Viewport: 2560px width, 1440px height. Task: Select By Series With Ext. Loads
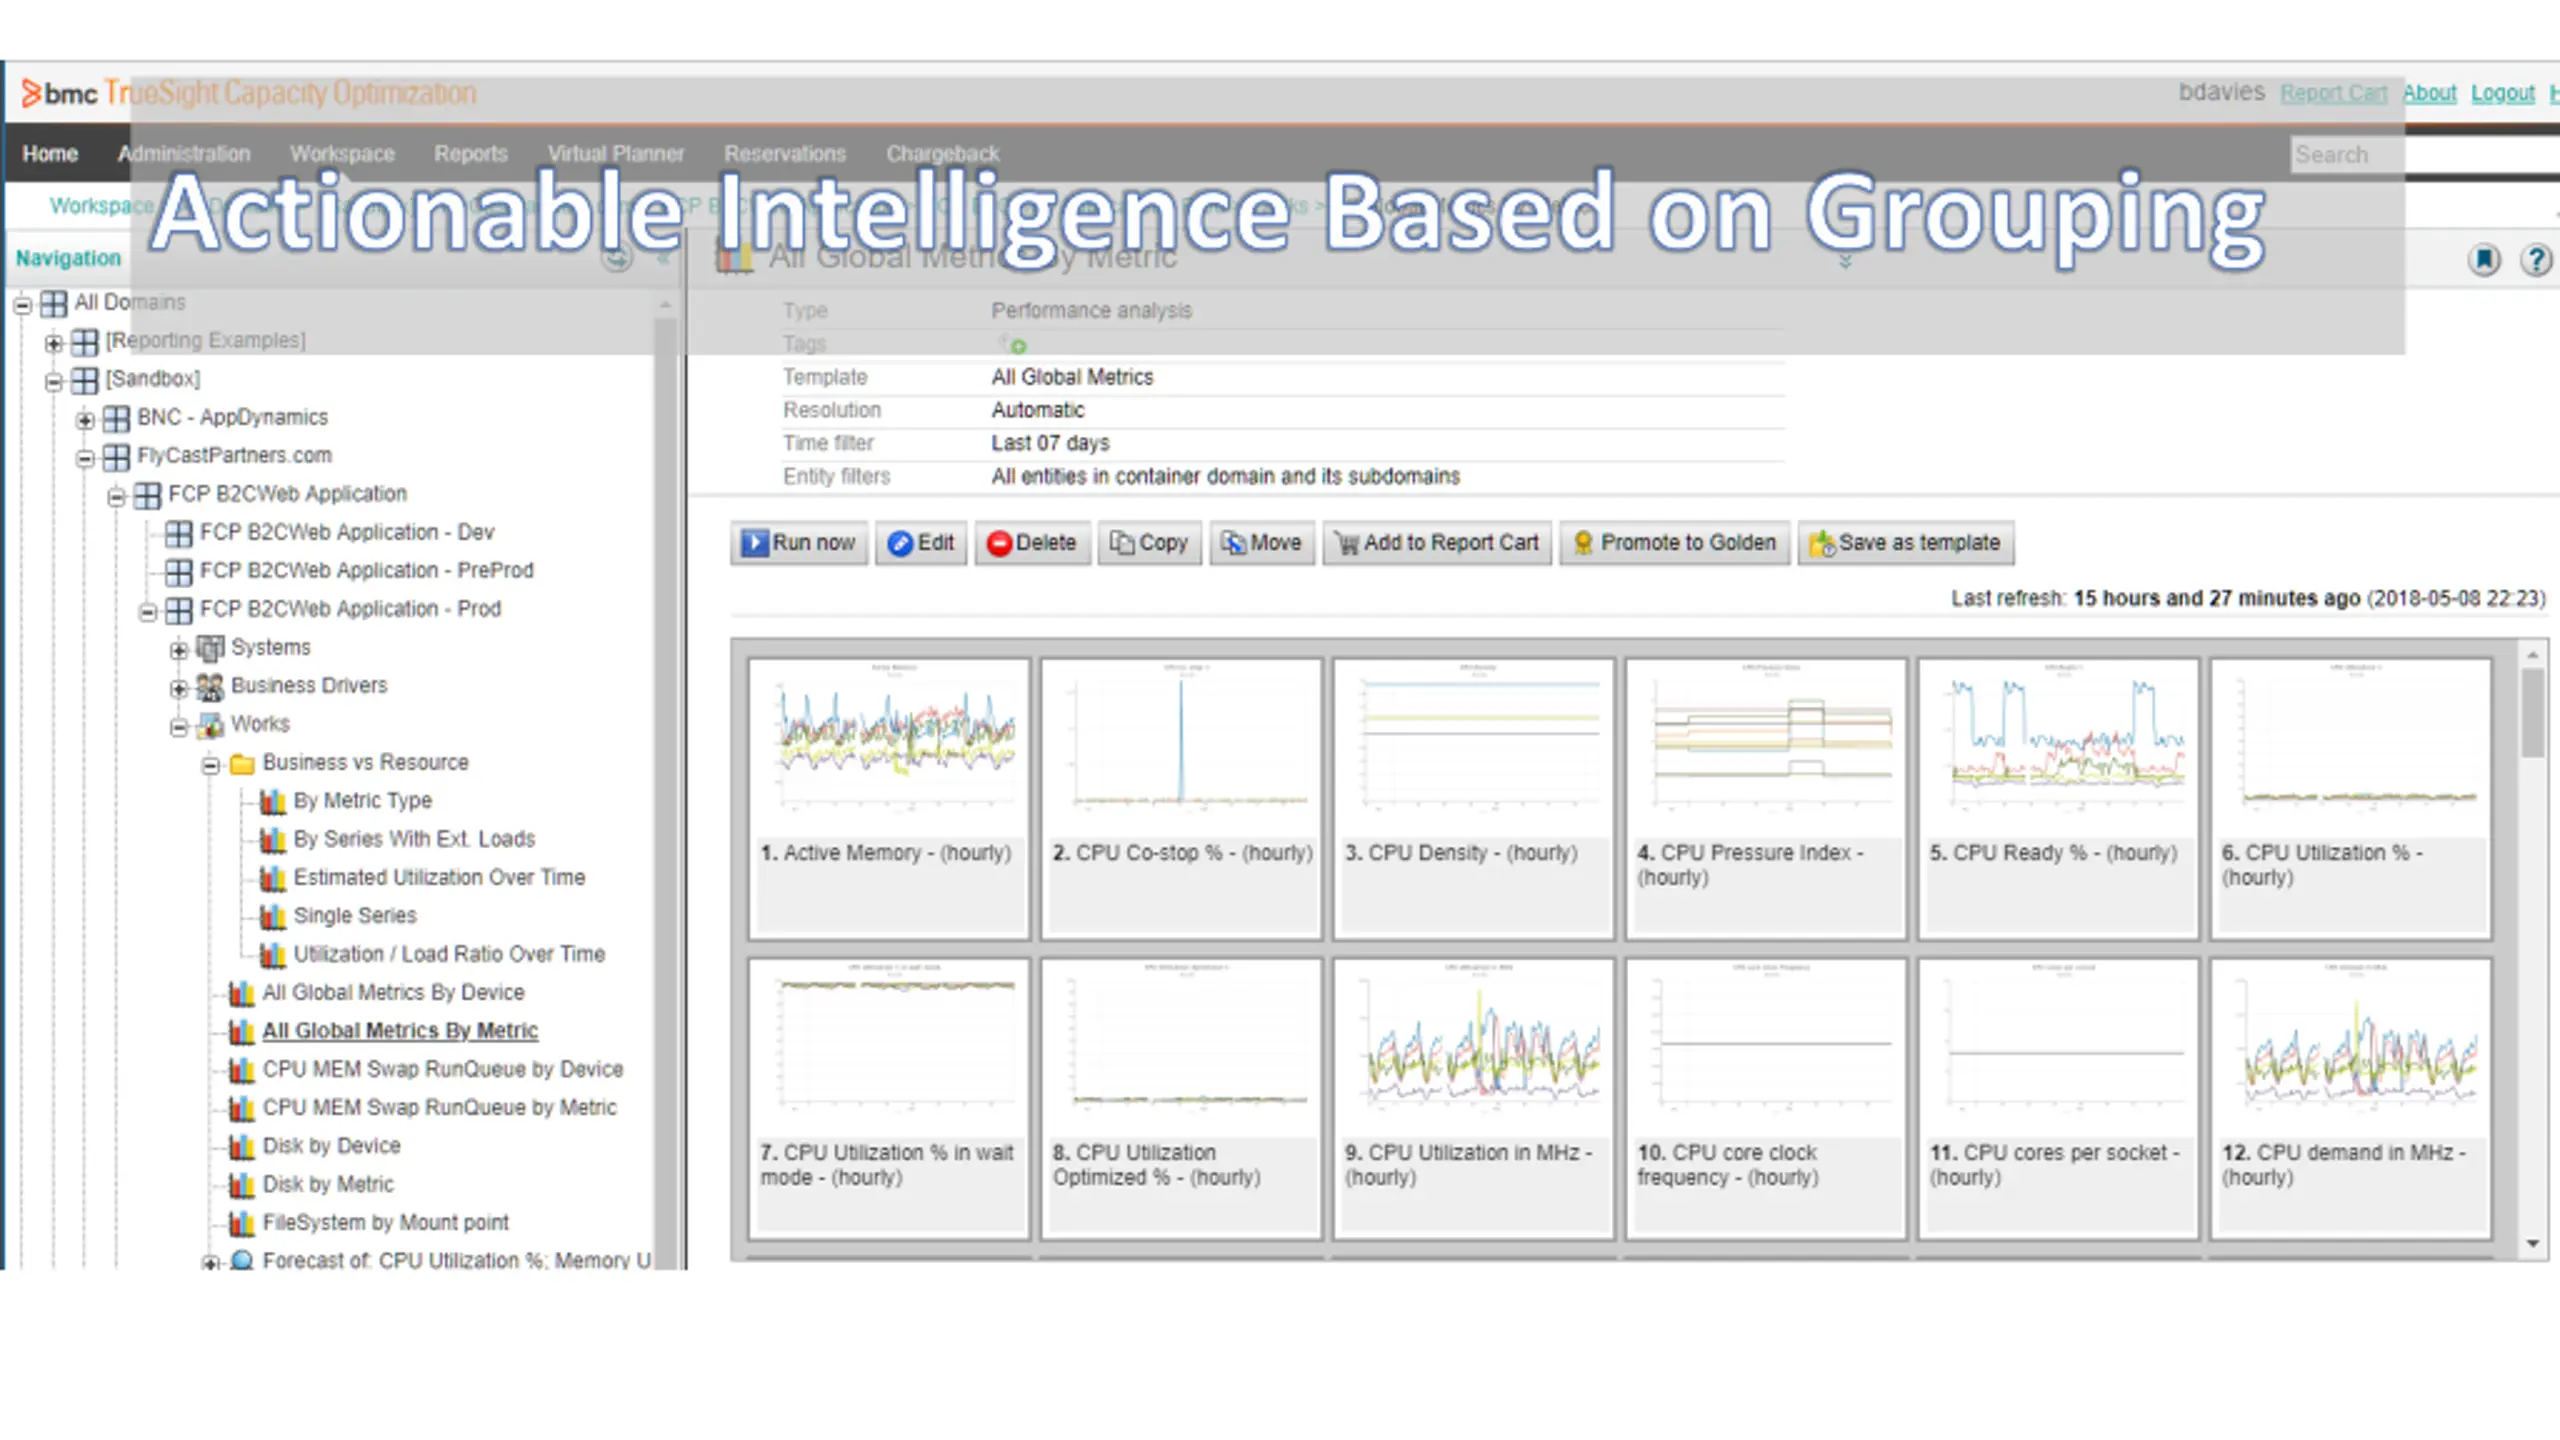414,840
